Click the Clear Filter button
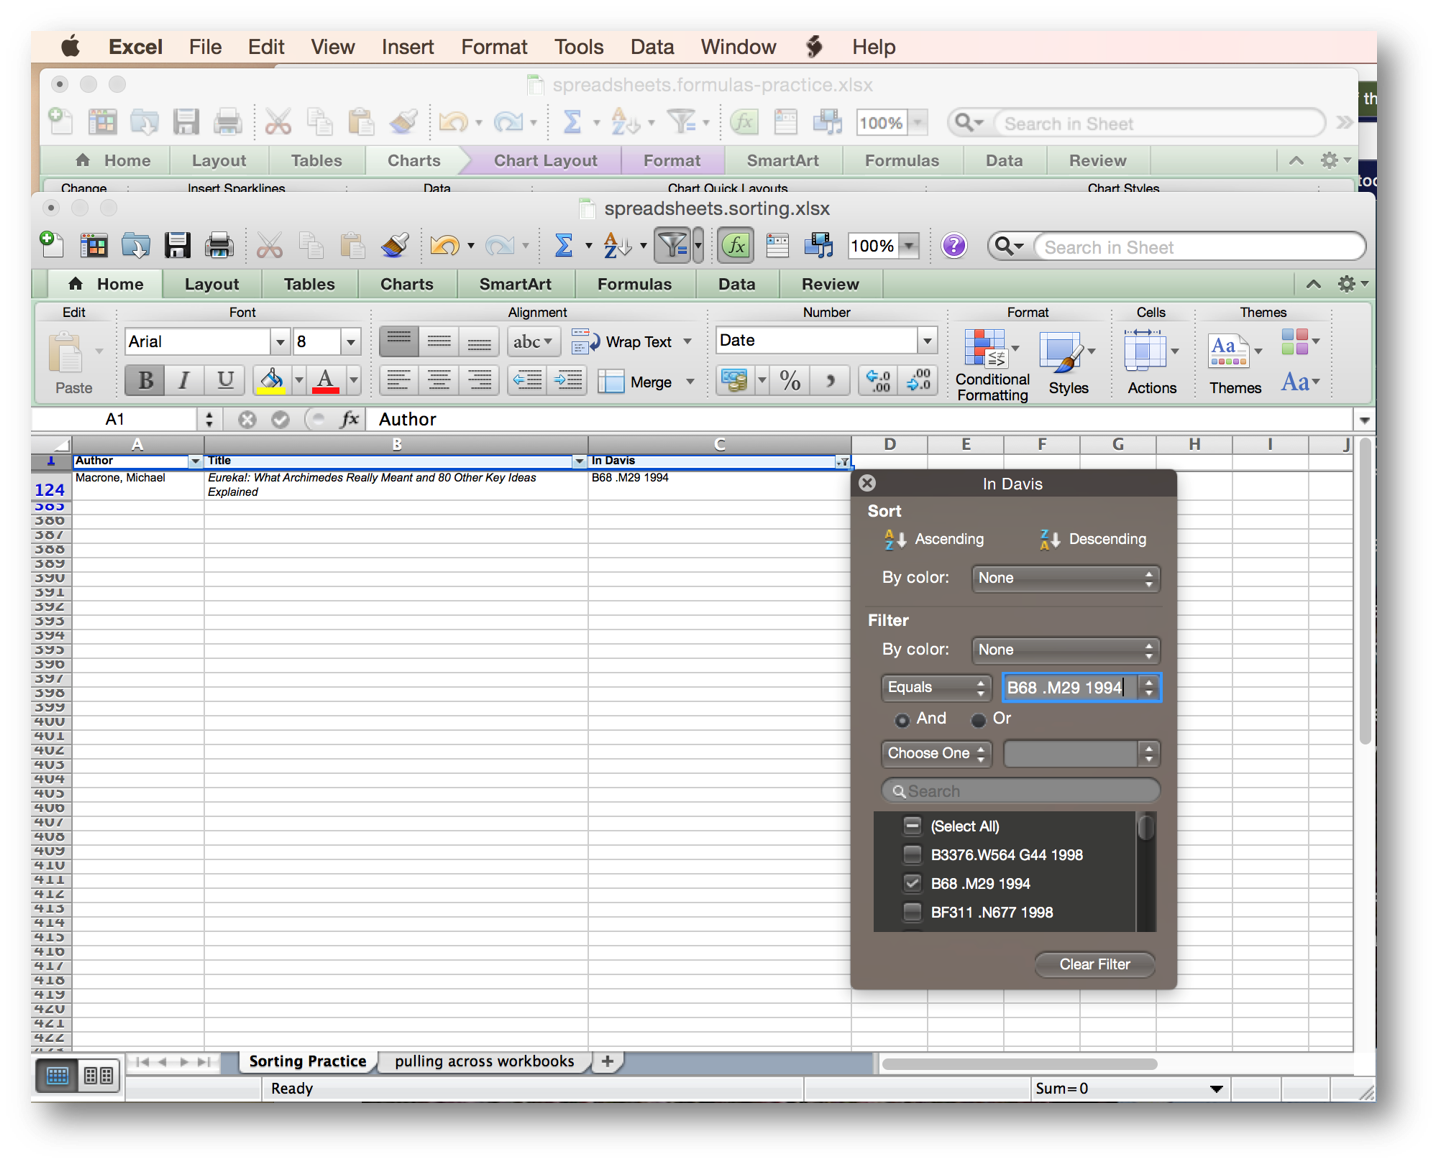Screen dimensions: 1439x1165 [1094, 964]
